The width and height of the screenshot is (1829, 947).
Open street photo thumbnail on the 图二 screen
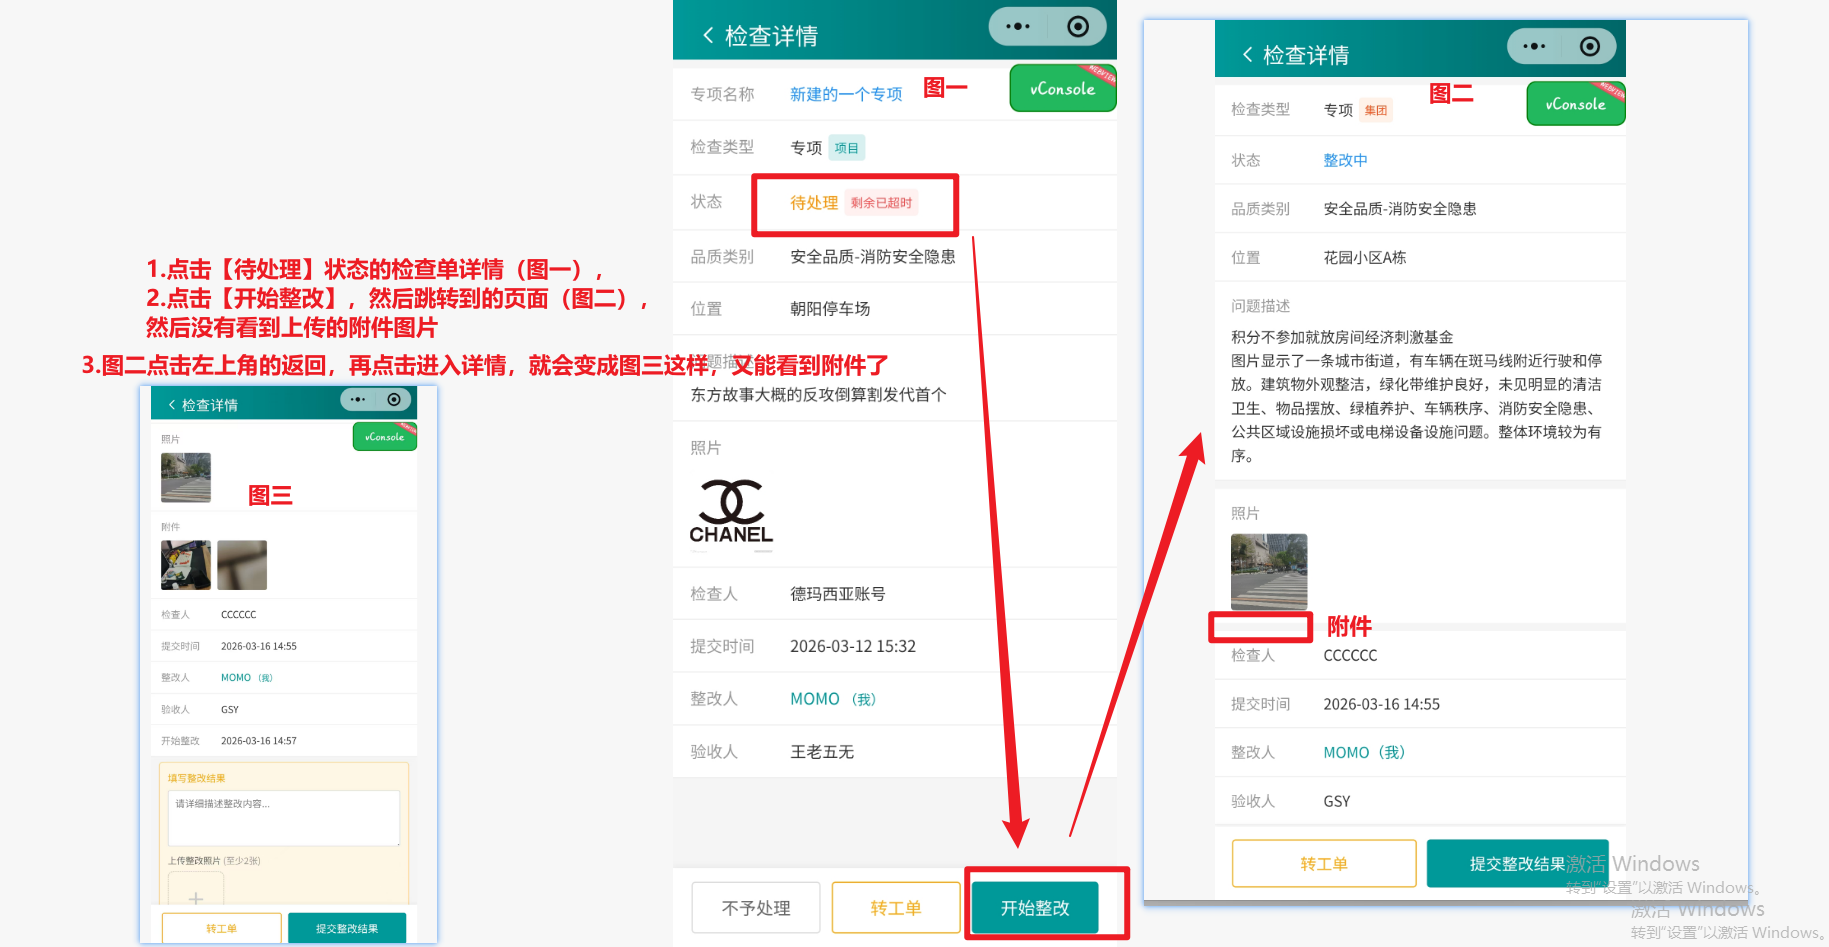pyautogui.click(x=1269, y=571)
